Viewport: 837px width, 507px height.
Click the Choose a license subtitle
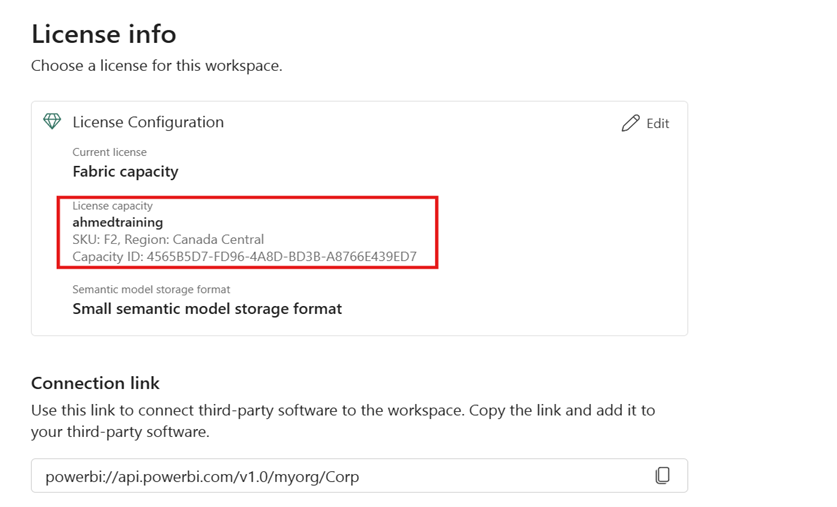click(157, 66)
